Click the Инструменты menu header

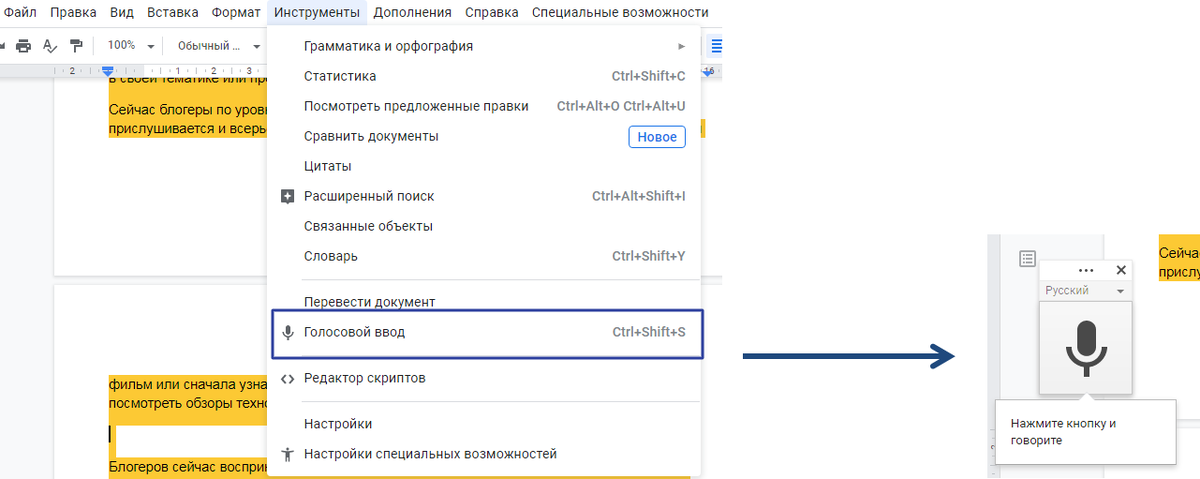click(x=316, y=13)
